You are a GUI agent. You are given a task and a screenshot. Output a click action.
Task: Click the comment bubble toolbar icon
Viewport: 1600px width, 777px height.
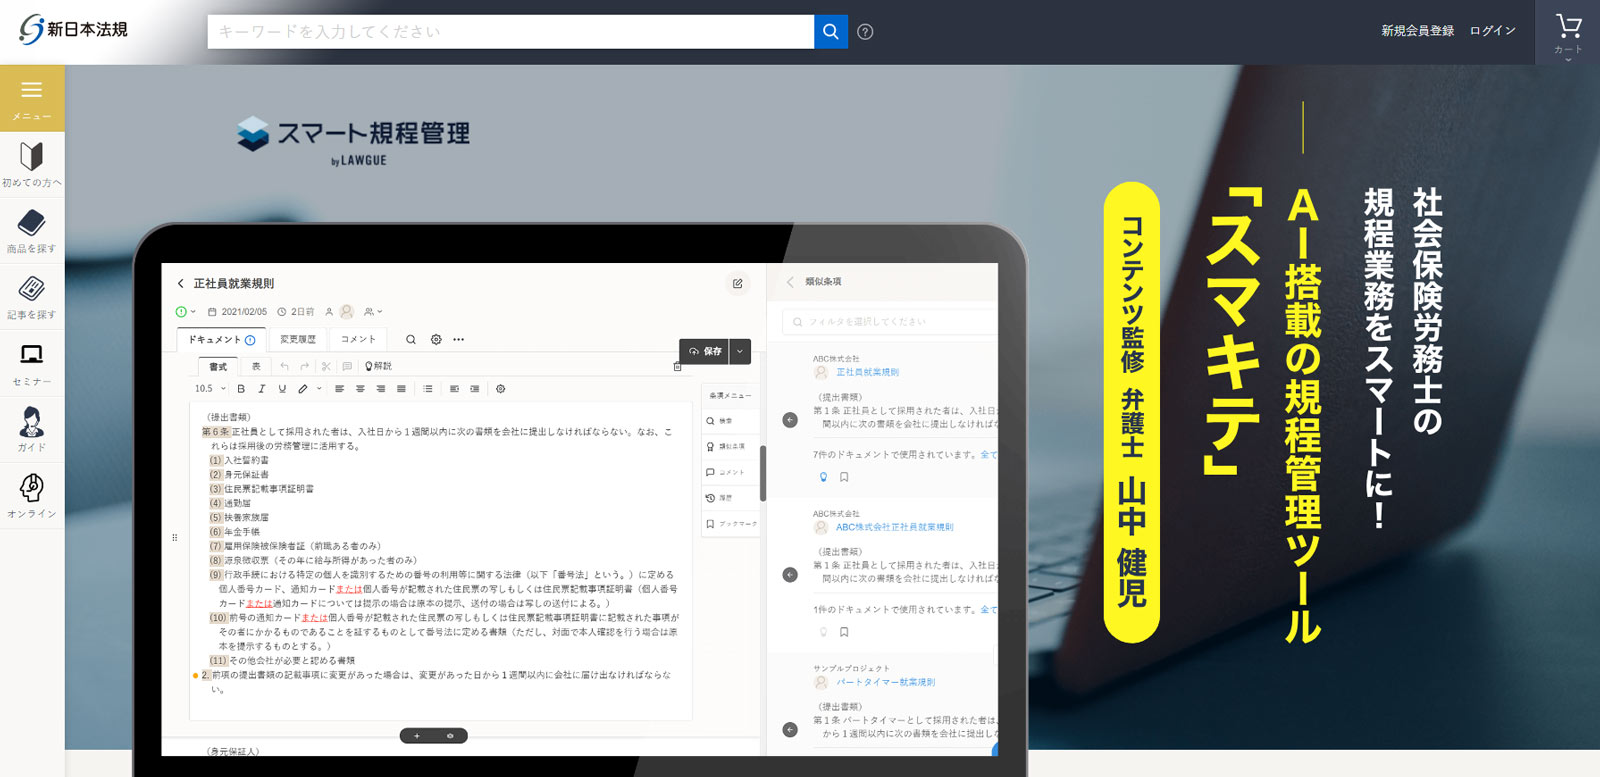click(x=347, y=367)
